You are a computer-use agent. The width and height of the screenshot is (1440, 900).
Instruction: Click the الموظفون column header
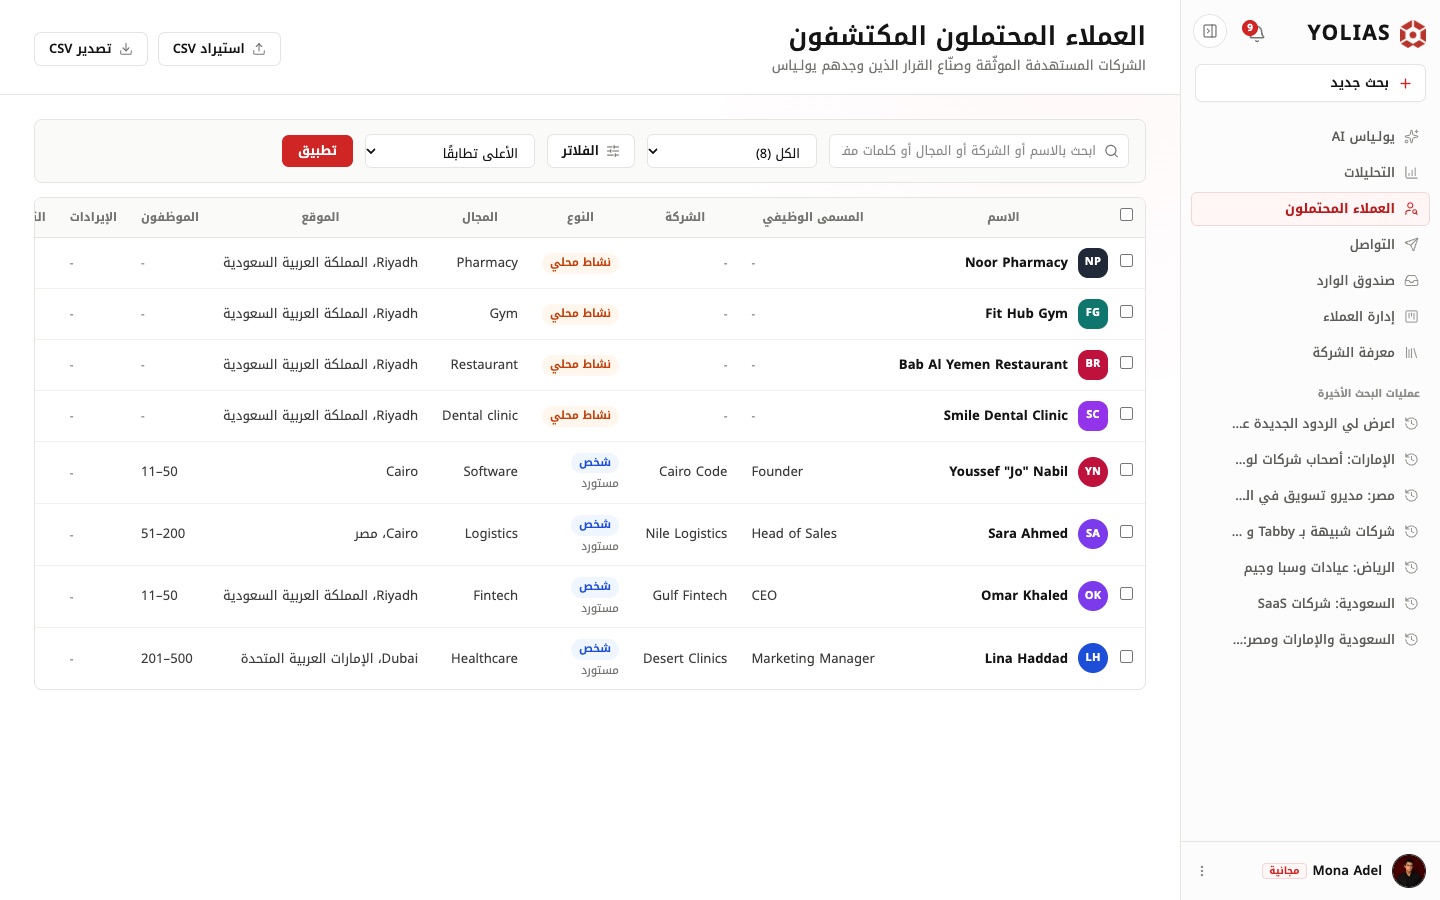tap(170, 217)
